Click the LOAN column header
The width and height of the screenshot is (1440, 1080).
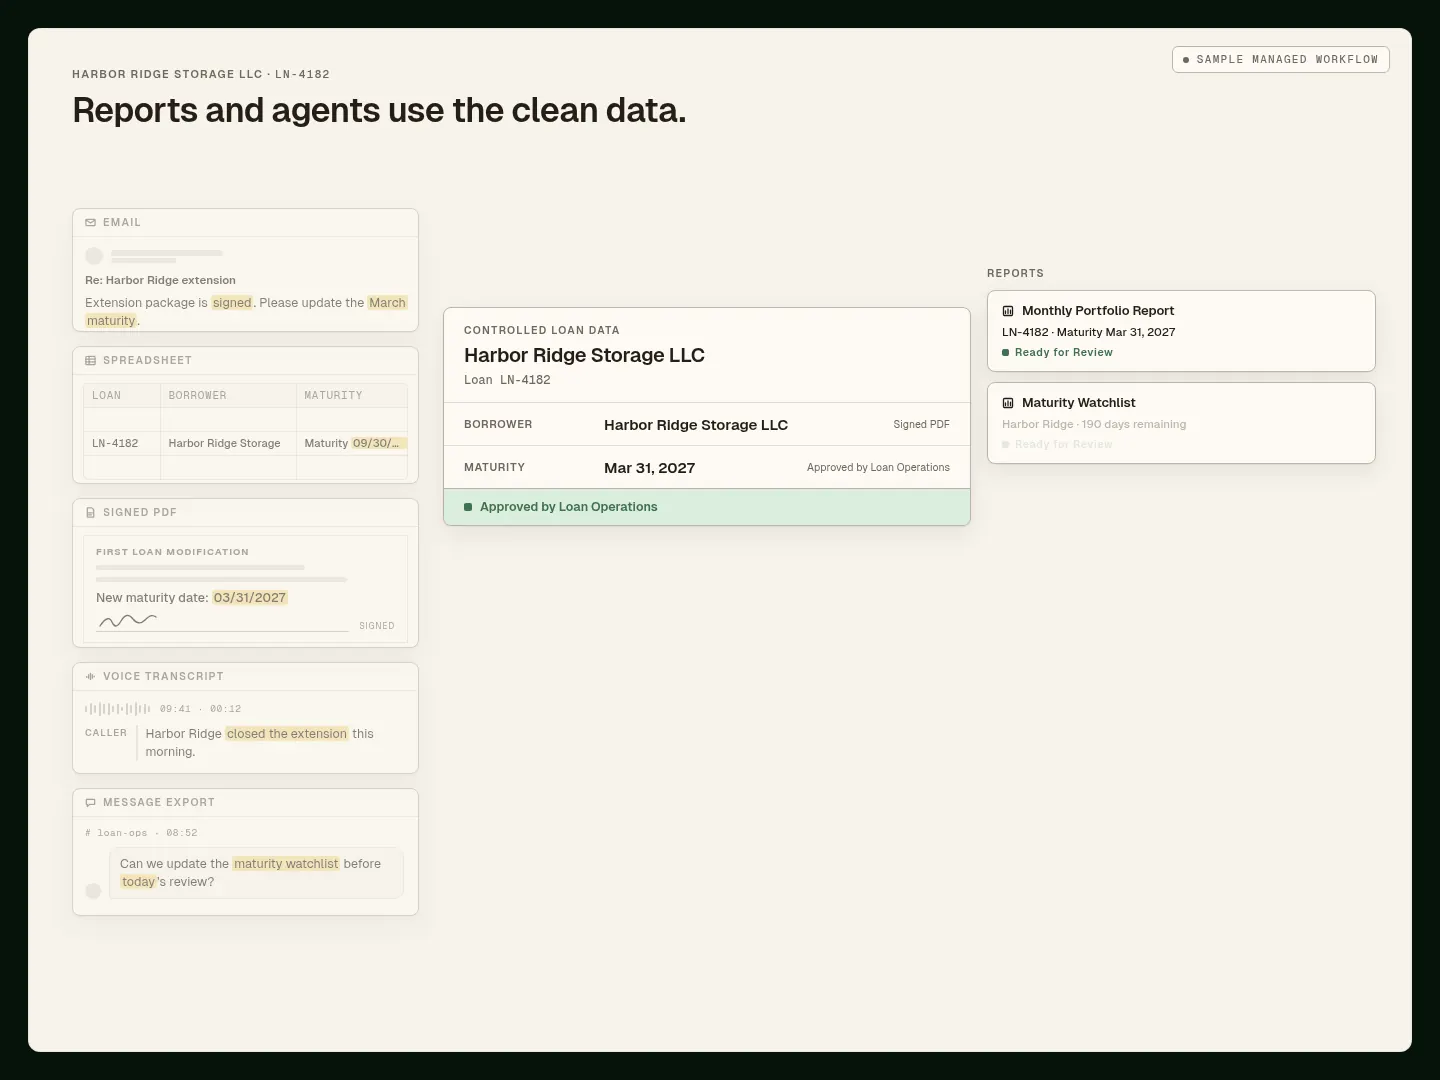tap(122, 395)
